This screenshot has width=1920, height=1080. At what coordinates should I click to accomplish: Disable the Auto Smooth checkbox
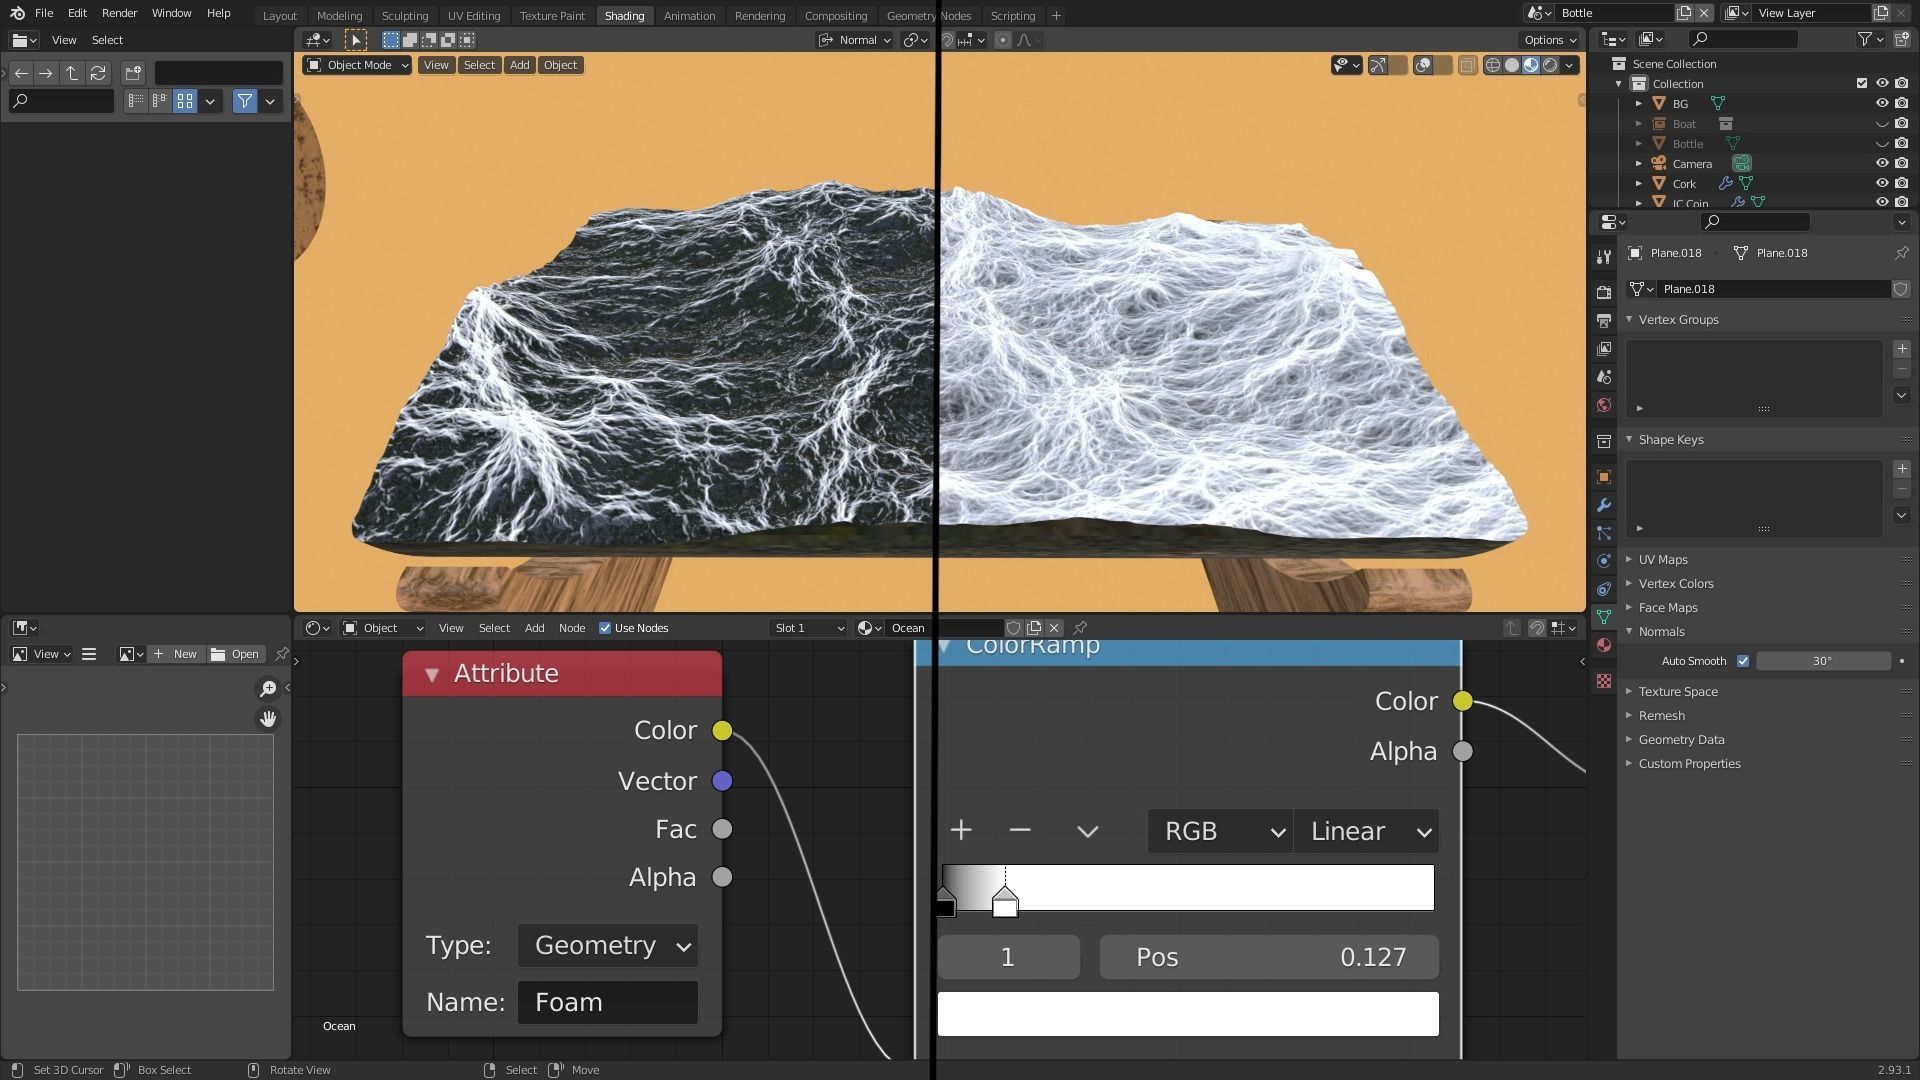1743,661
